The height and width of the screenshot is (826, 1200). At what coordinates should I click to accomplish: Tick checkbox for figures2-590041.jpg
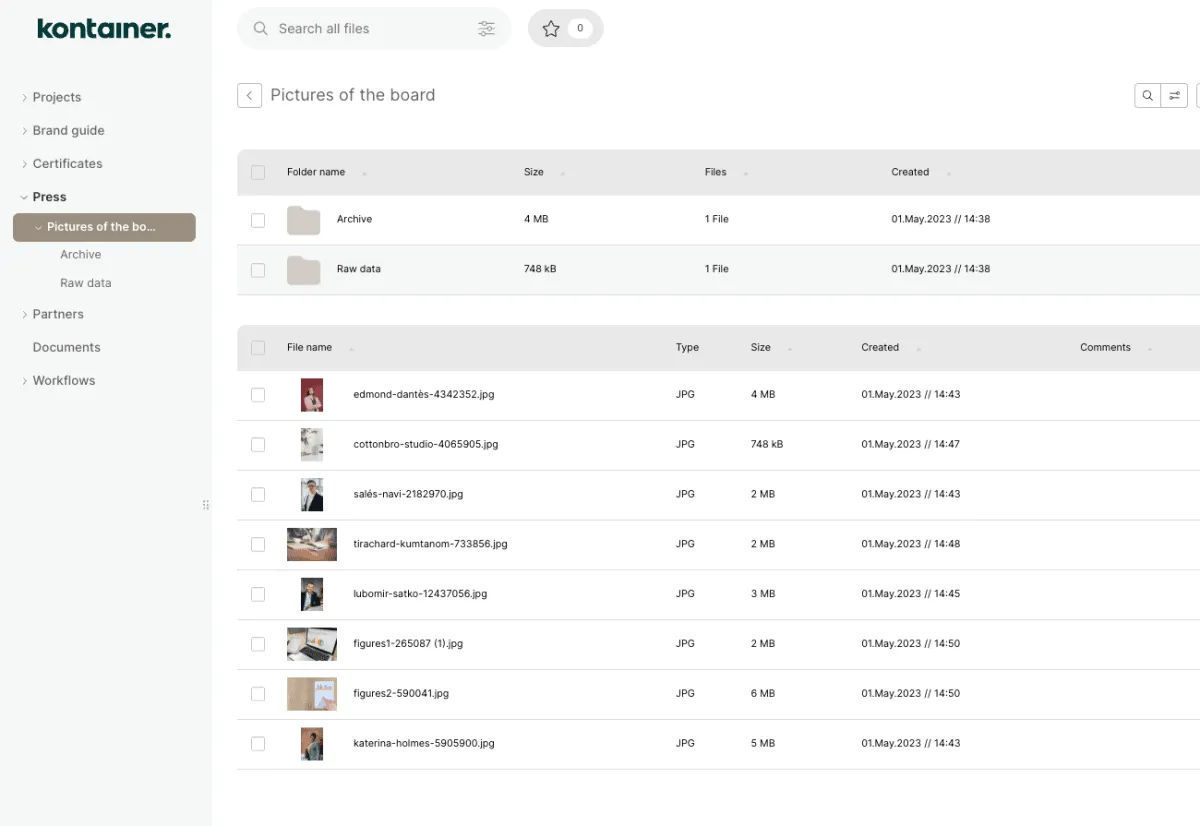(x=258, y=694)
